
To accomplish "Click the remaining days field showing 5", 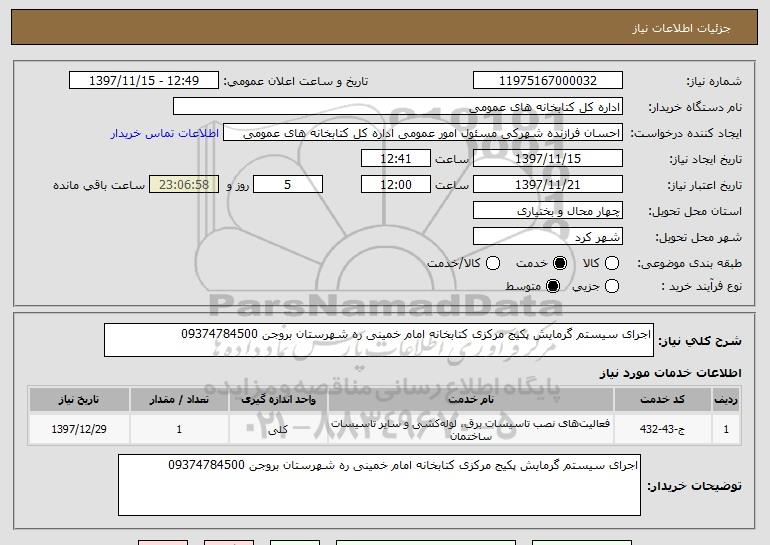I will 288,184.
